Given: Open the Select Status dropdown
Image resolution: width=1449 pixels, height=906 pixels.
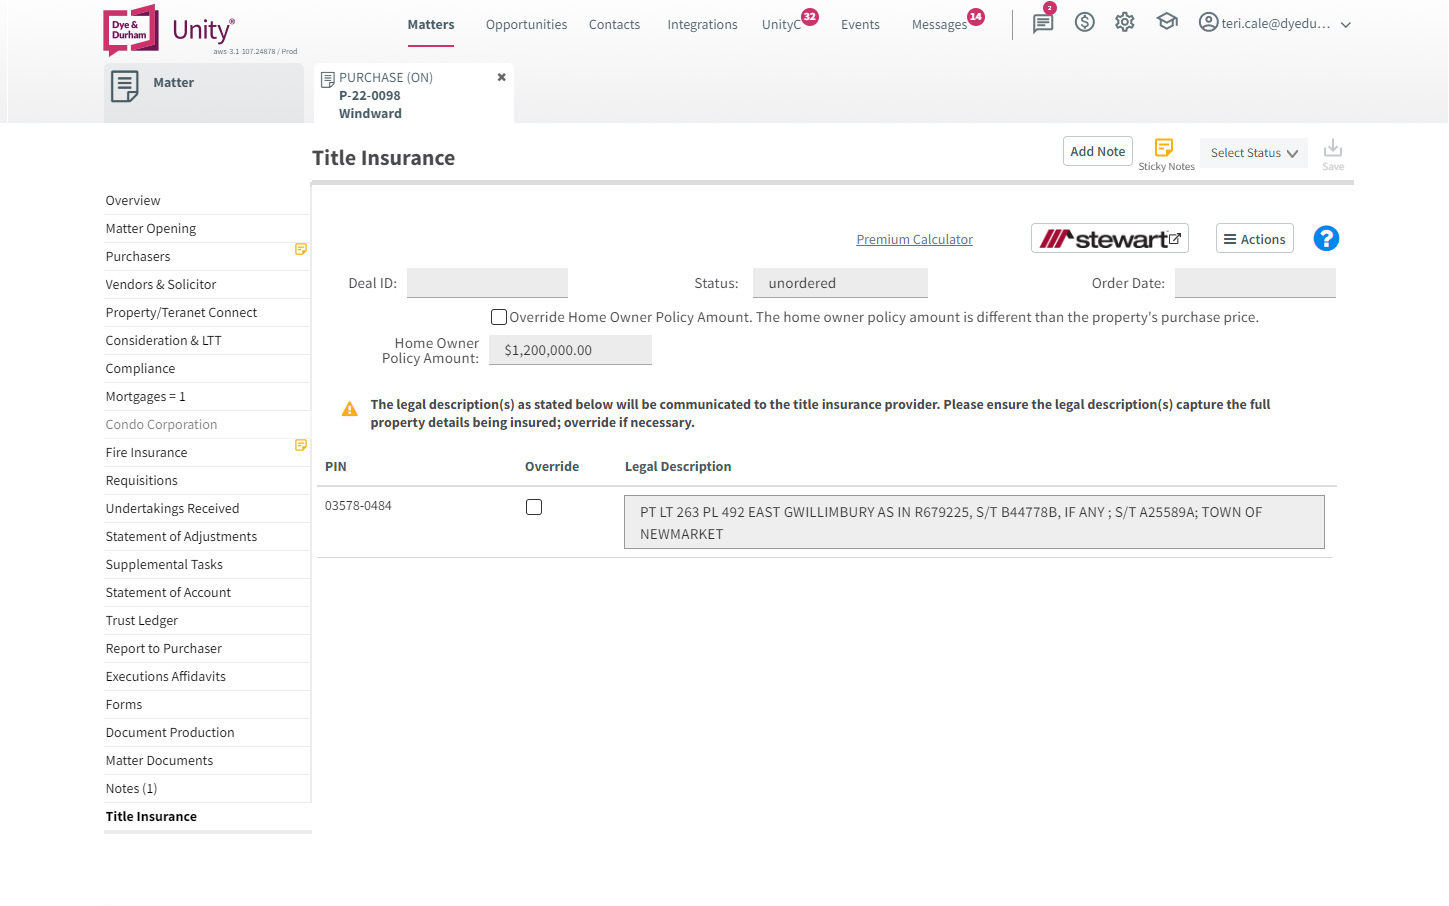Looking at the screenshot, I should (1253, 152).
